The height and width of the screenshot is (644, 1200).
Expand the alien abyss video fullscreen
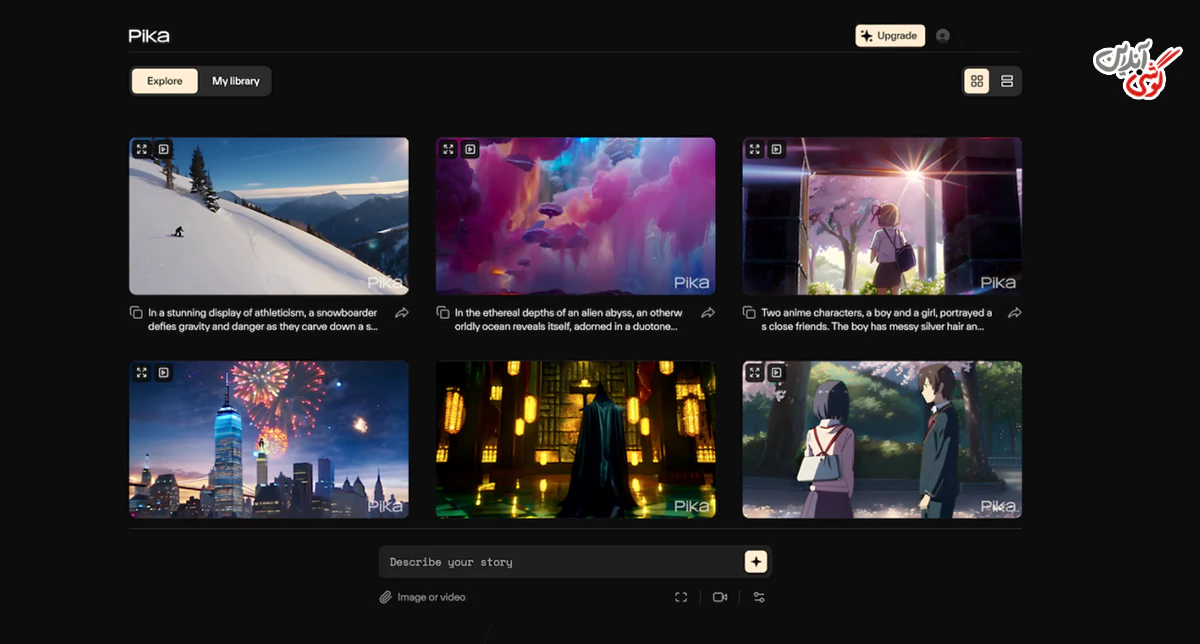[x=449, y=149]
